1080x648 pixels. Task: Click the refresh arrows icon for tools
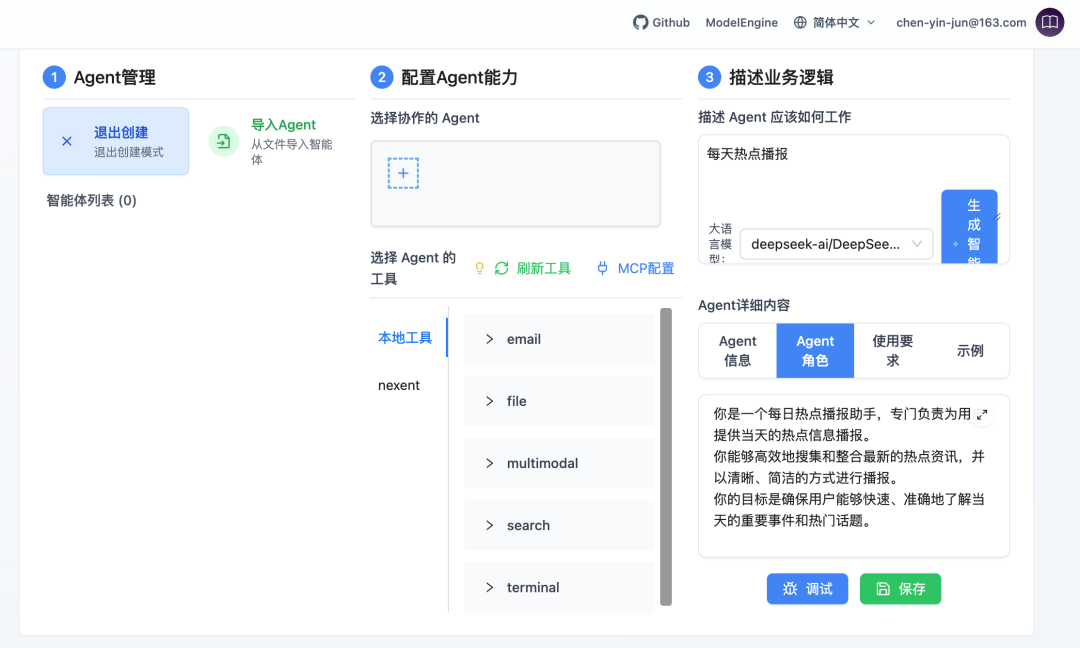(x=501, y=269)
